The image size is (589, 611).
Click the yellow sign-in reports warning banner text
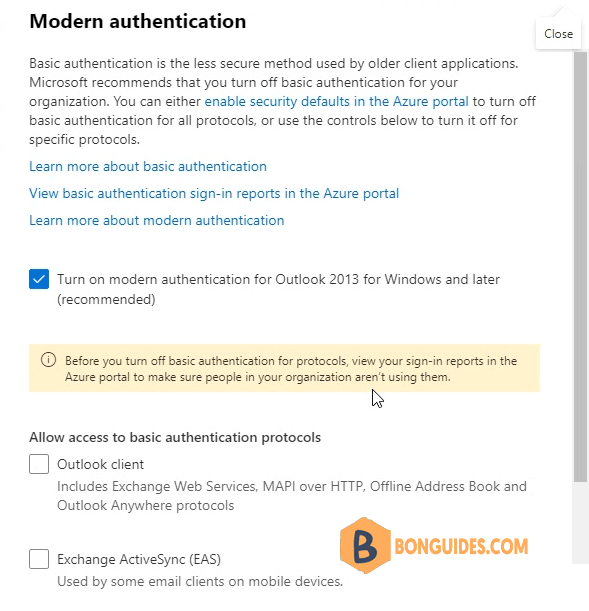click(291, 369)
